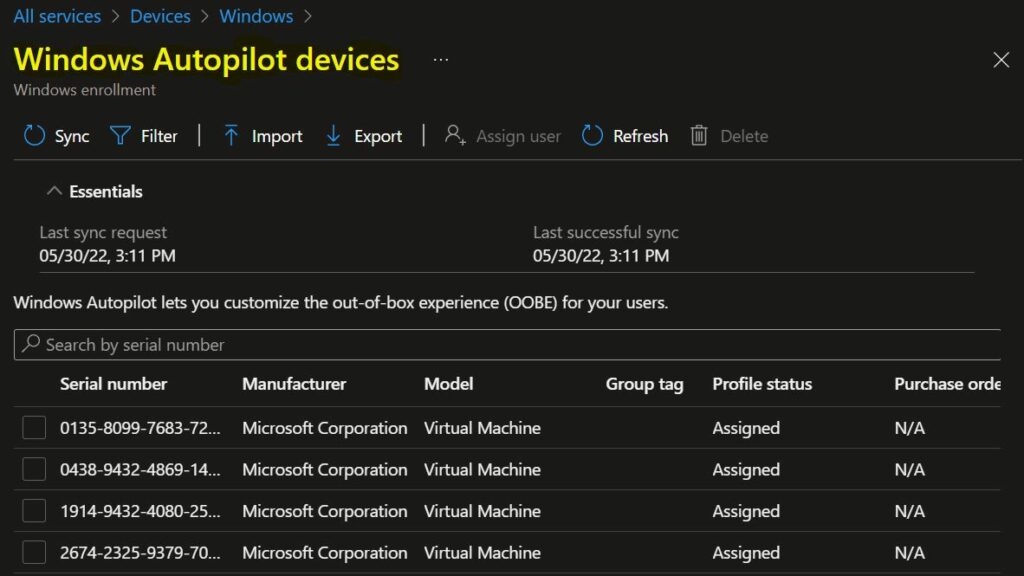The width and height of the screenshot is (1024, 576).
Task: Collapse the Essentials section chevron
Action: [54, 191]
